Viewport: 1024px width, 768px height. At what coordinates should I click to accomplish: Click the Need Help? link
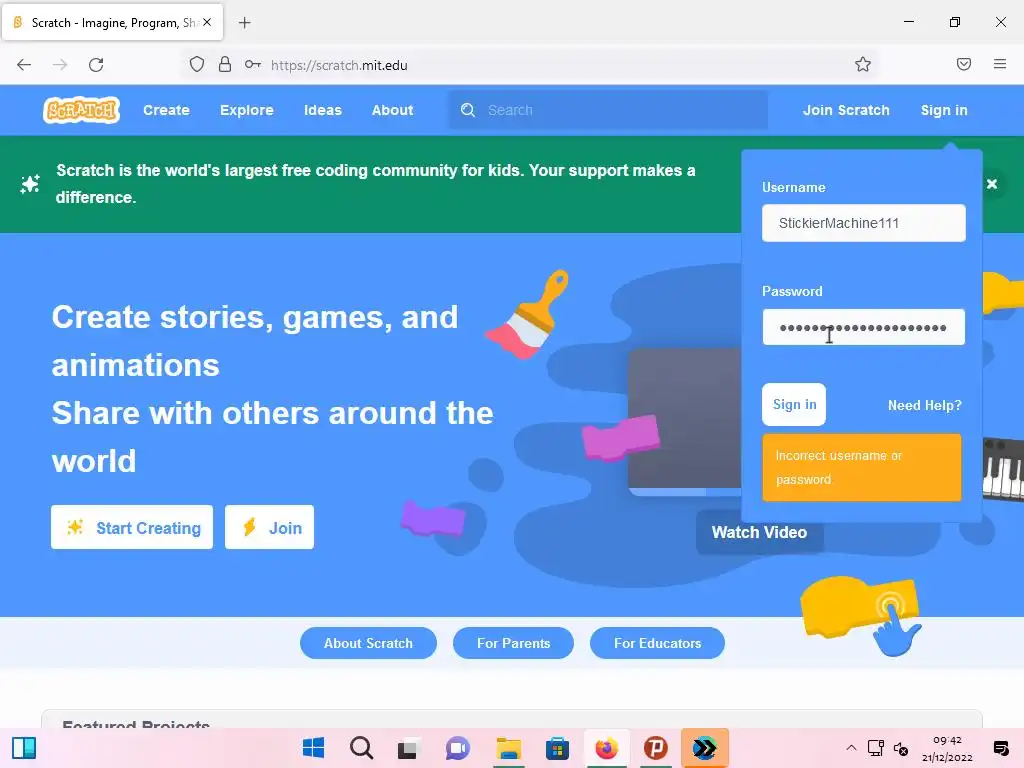point(925,406)
